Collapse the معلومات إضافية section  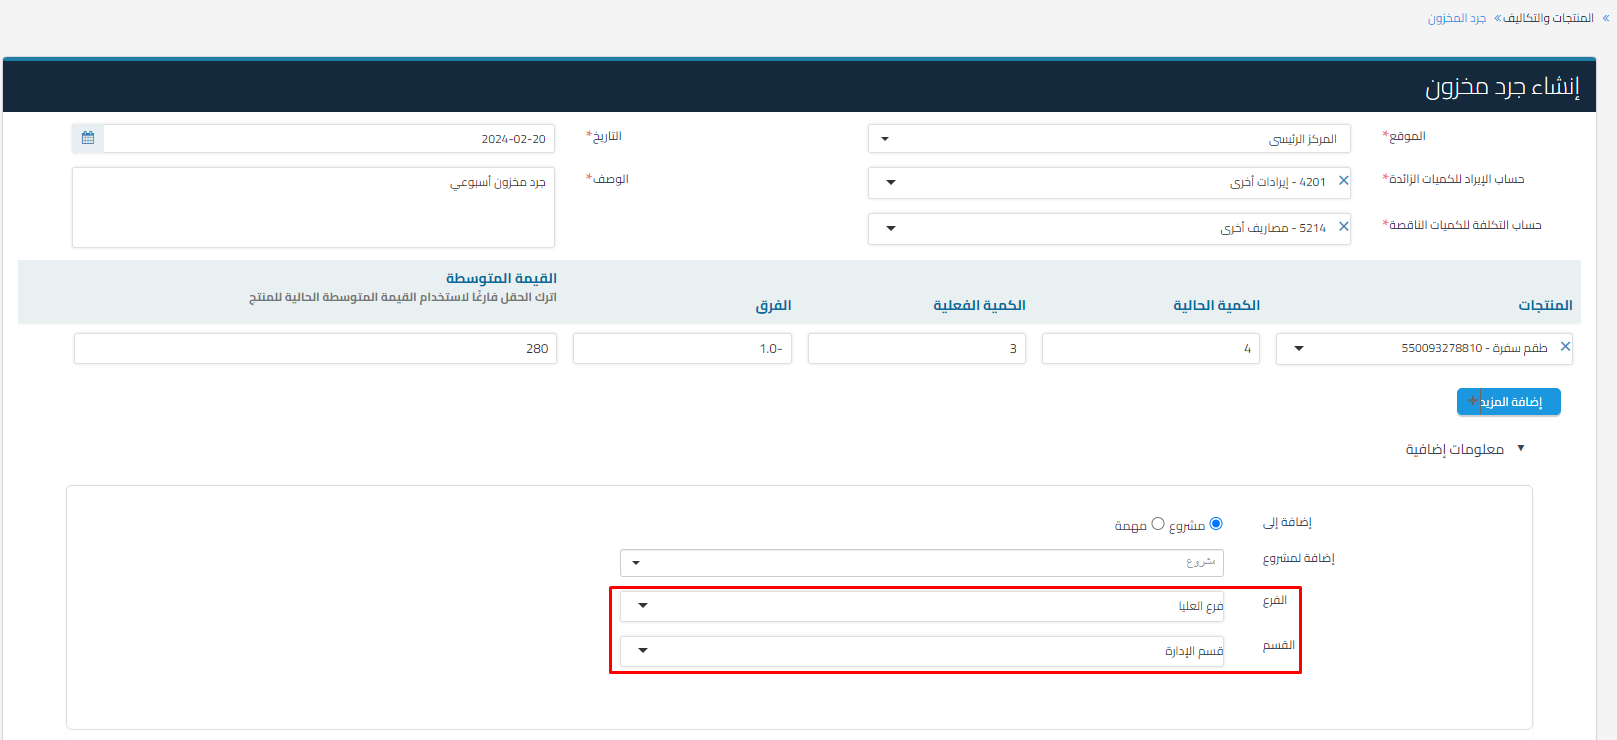coord(1520,448)
